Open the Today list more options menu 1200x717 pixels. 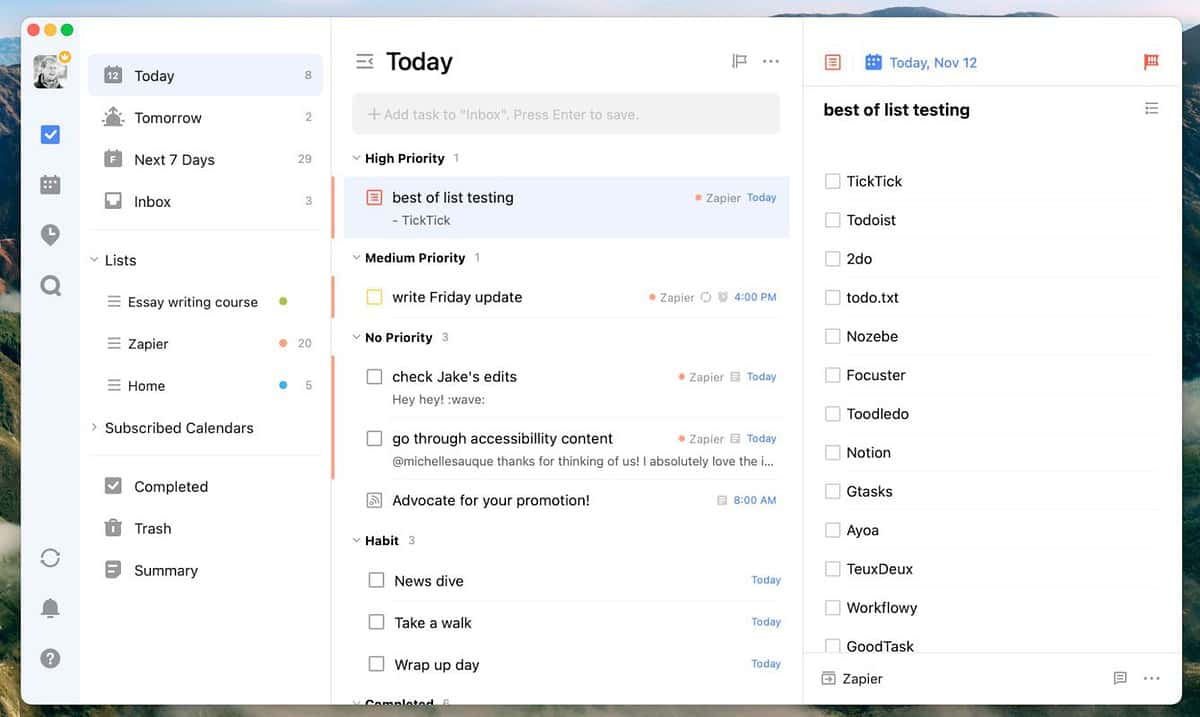pos(770,62)
